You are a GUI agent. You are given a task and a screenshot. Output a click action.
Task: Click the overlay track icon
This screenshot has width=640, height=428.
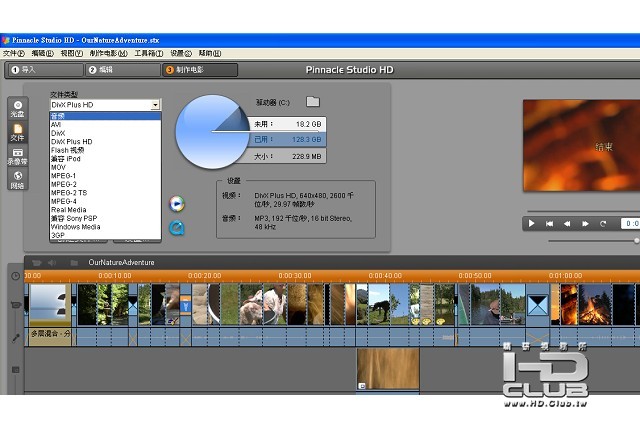click(16, 370)
